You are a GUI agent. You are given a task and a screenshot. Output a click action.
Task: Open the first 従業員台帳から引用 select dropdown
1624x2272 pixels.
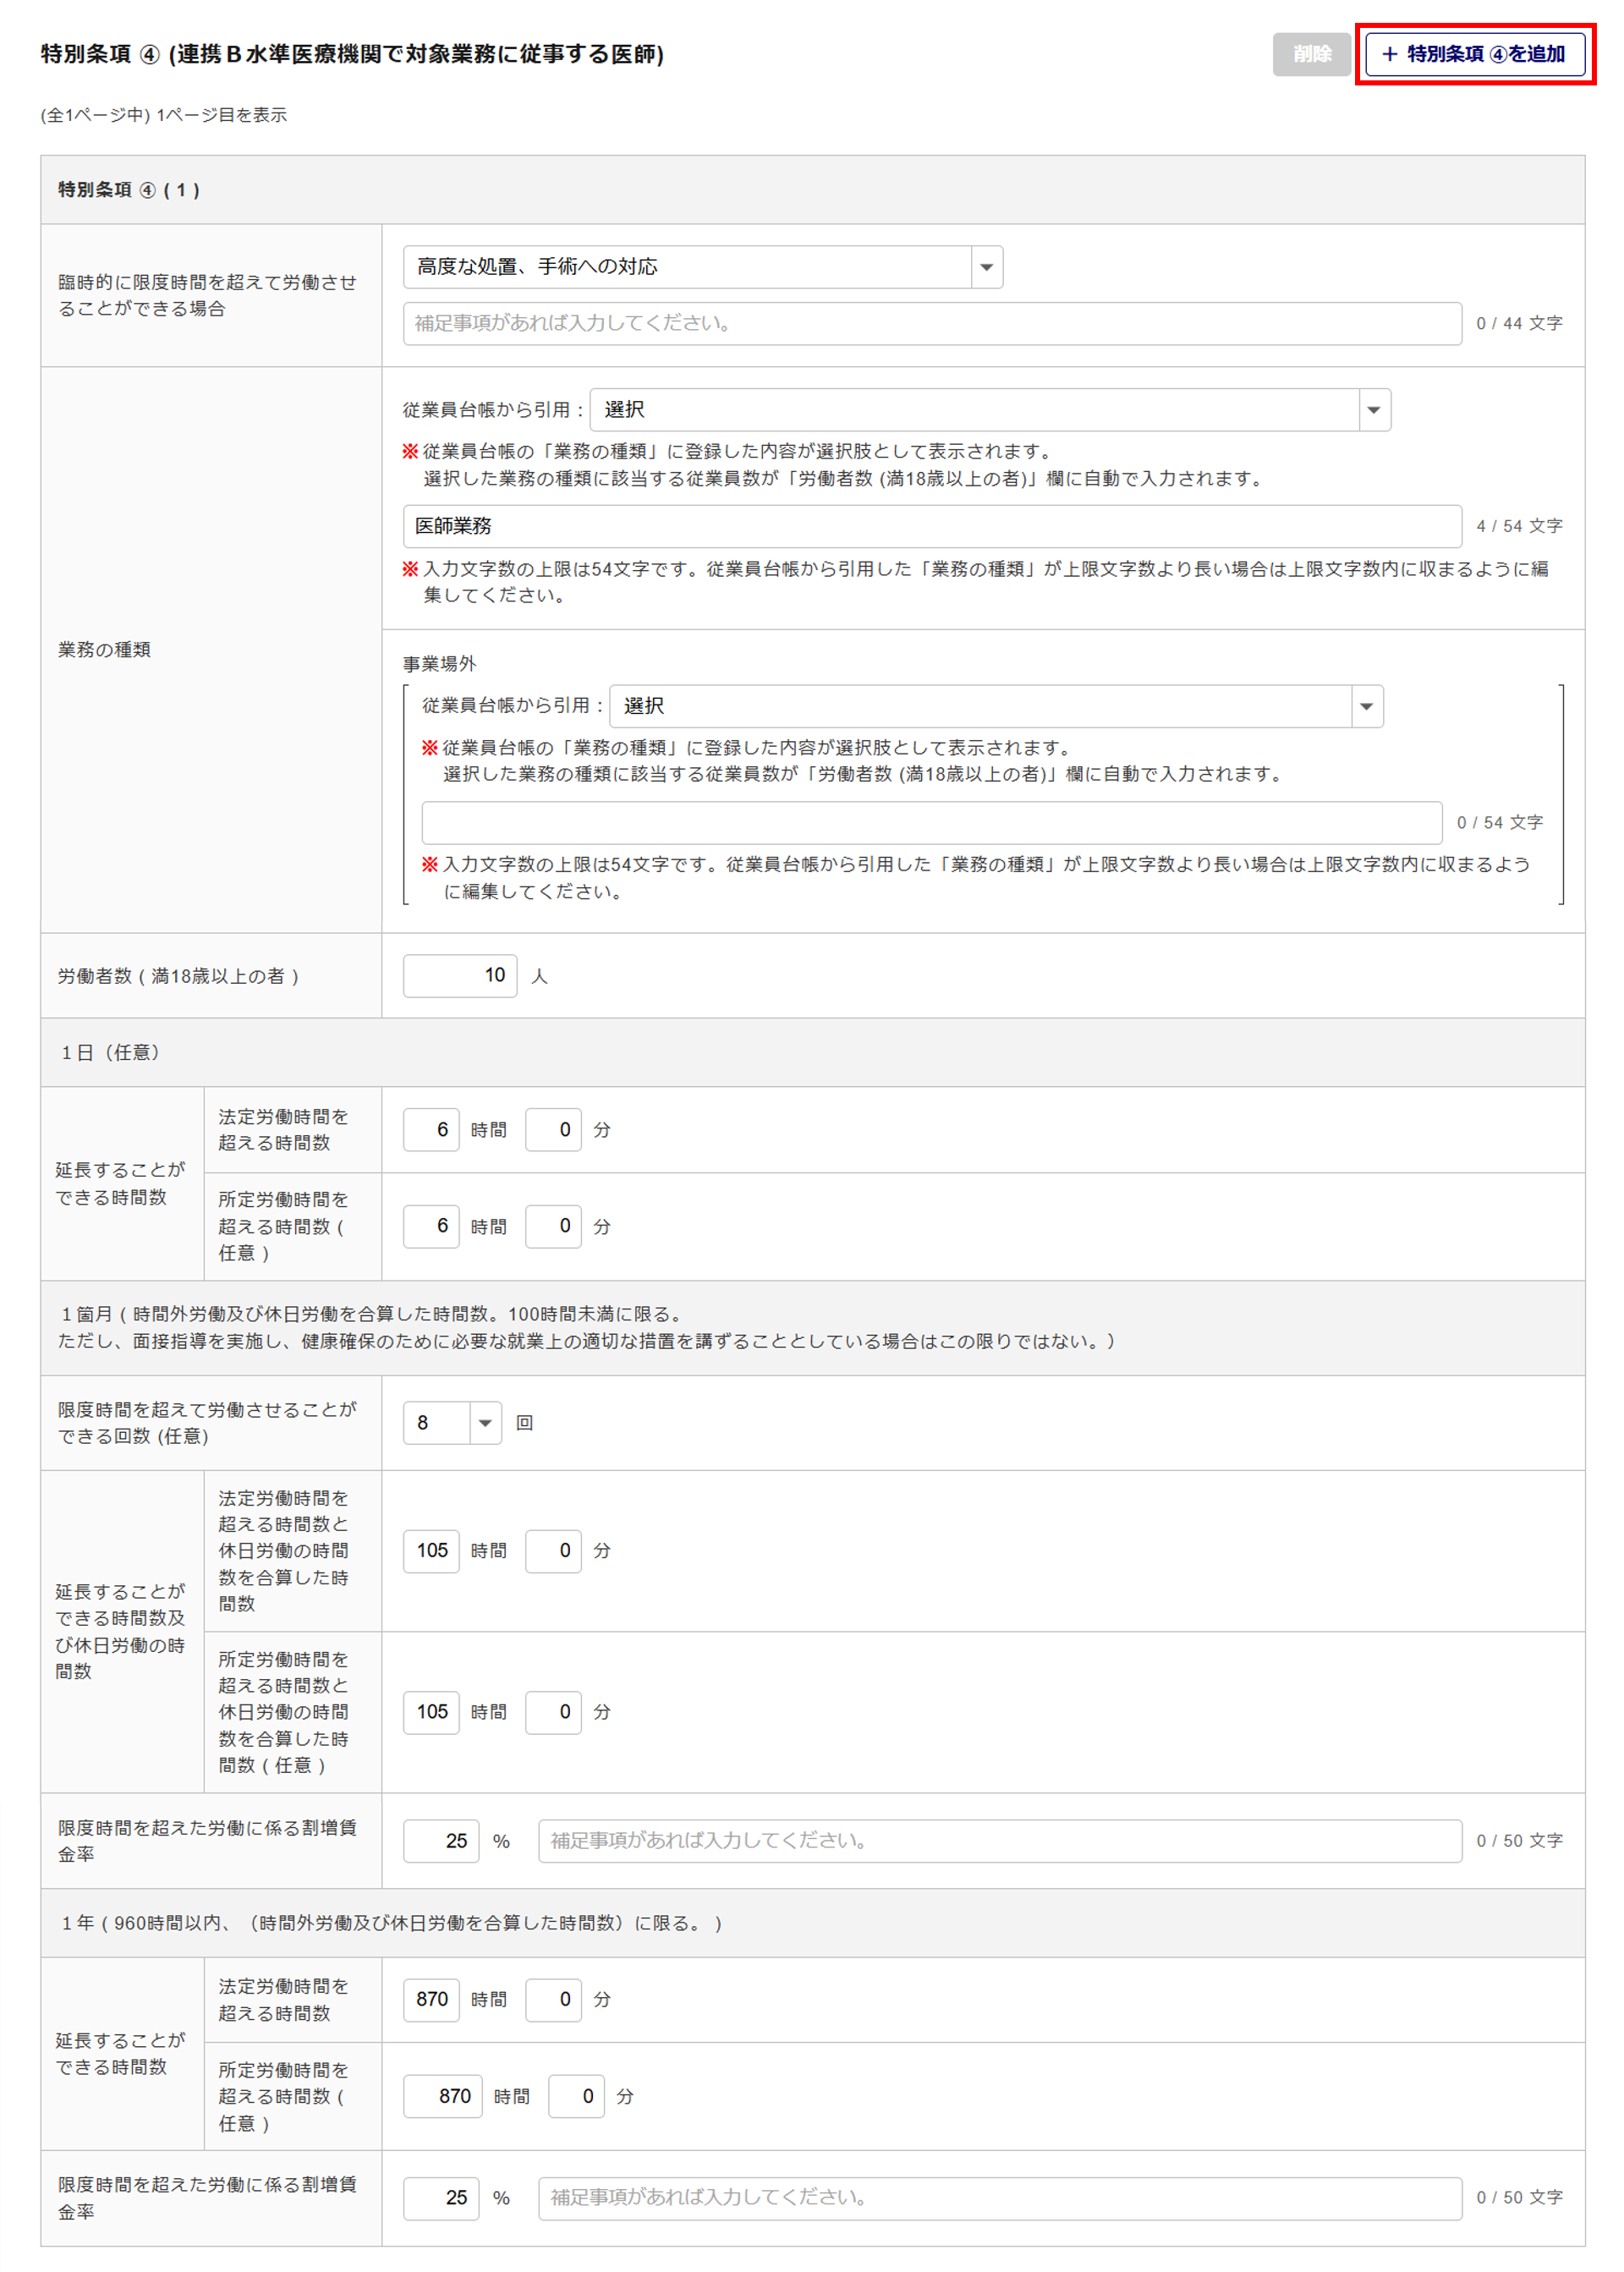pyautogui.click(x=989, y=410)
